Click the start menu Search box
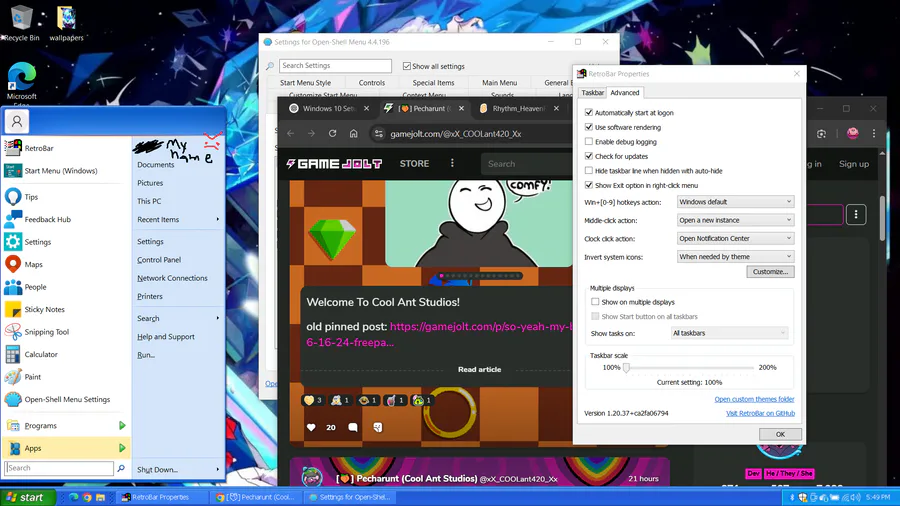The height and width of the screenshot is (506, 900). coord(59,468)
